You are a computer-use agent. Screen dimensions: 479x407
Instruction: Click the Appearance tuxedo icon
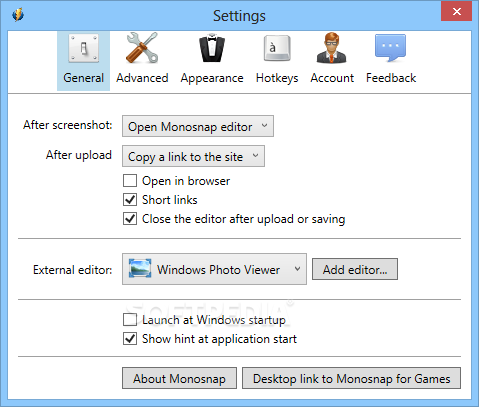coord(212,48)
